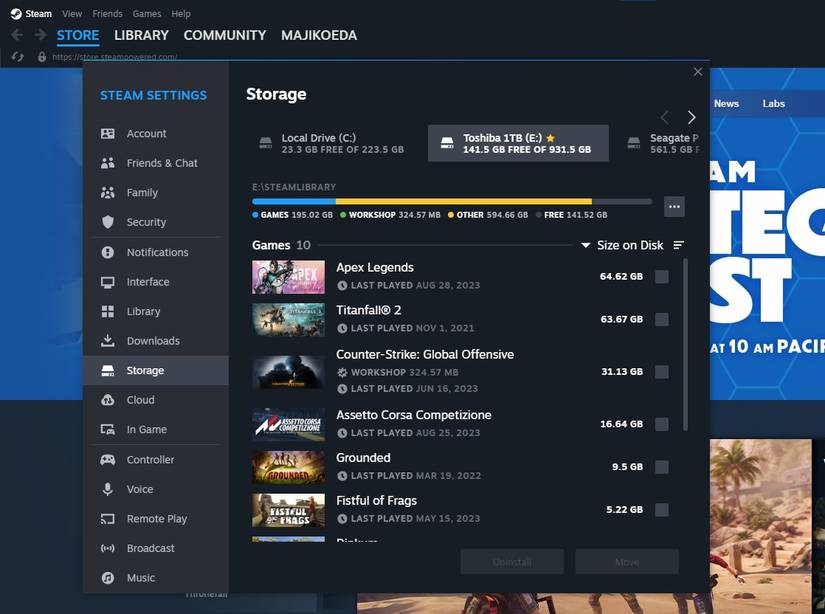The width and height of the screenshot is (825, 614).
Task: Tick the checkbox for Counter-Strike: Global Offensive
Action: tap(661, 370)
